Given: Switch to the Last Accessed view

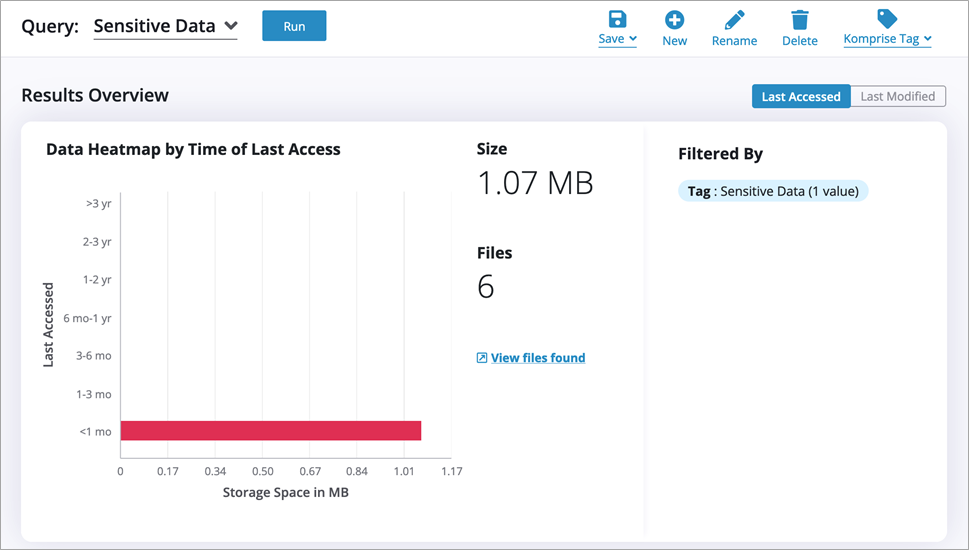Looking at the screenshot, I should 801,96.
